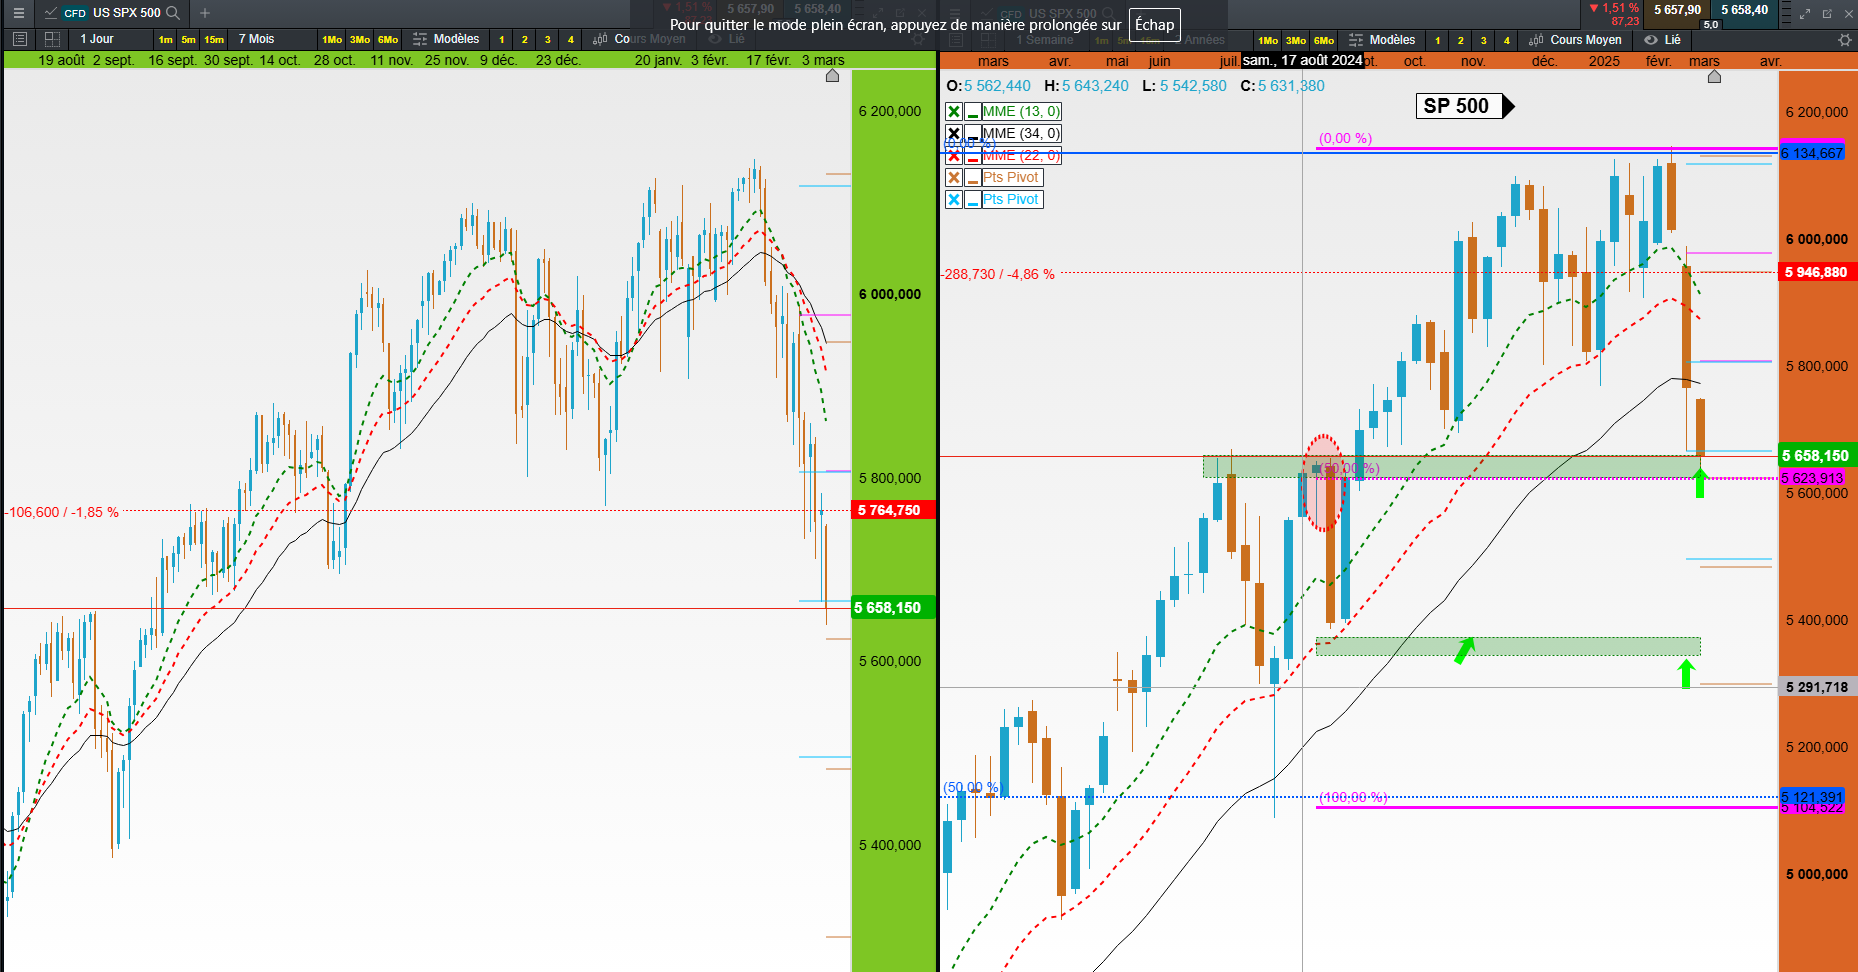Click the line chart icon beside CFD label

50,13
